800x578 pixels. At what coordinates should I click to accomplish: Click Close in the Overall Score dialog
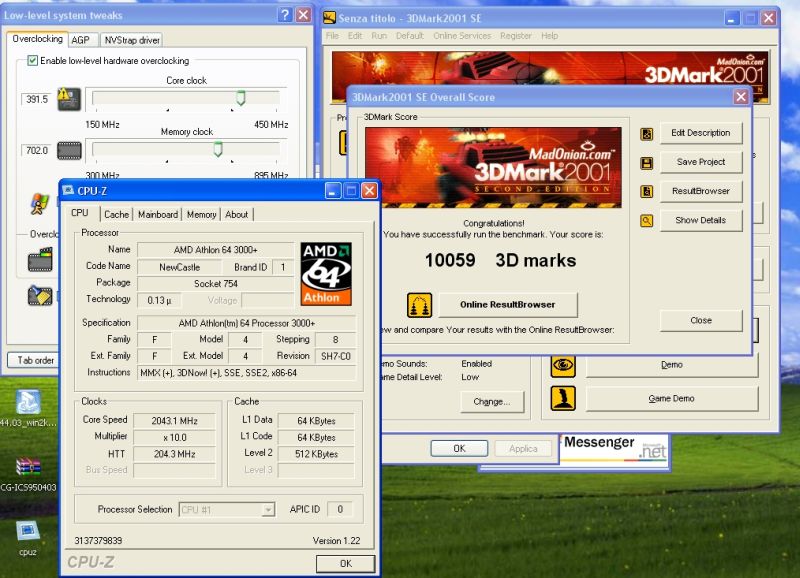[x=701, y=320]
